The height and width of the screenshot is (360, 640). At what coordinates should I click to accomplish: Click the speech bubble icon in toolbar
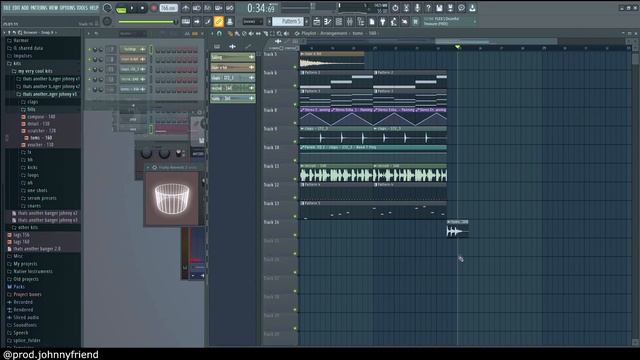[461, 8]
